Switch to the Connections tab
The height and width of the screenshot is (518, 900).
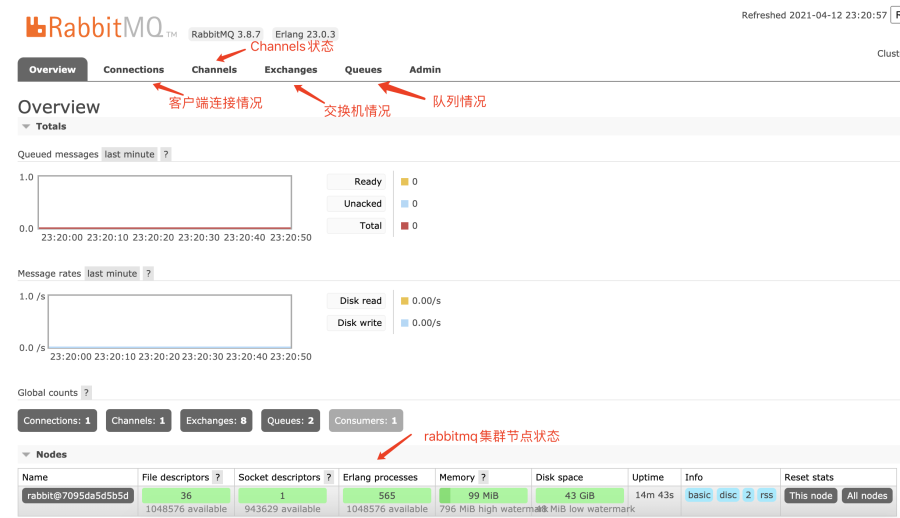(133, 70)
